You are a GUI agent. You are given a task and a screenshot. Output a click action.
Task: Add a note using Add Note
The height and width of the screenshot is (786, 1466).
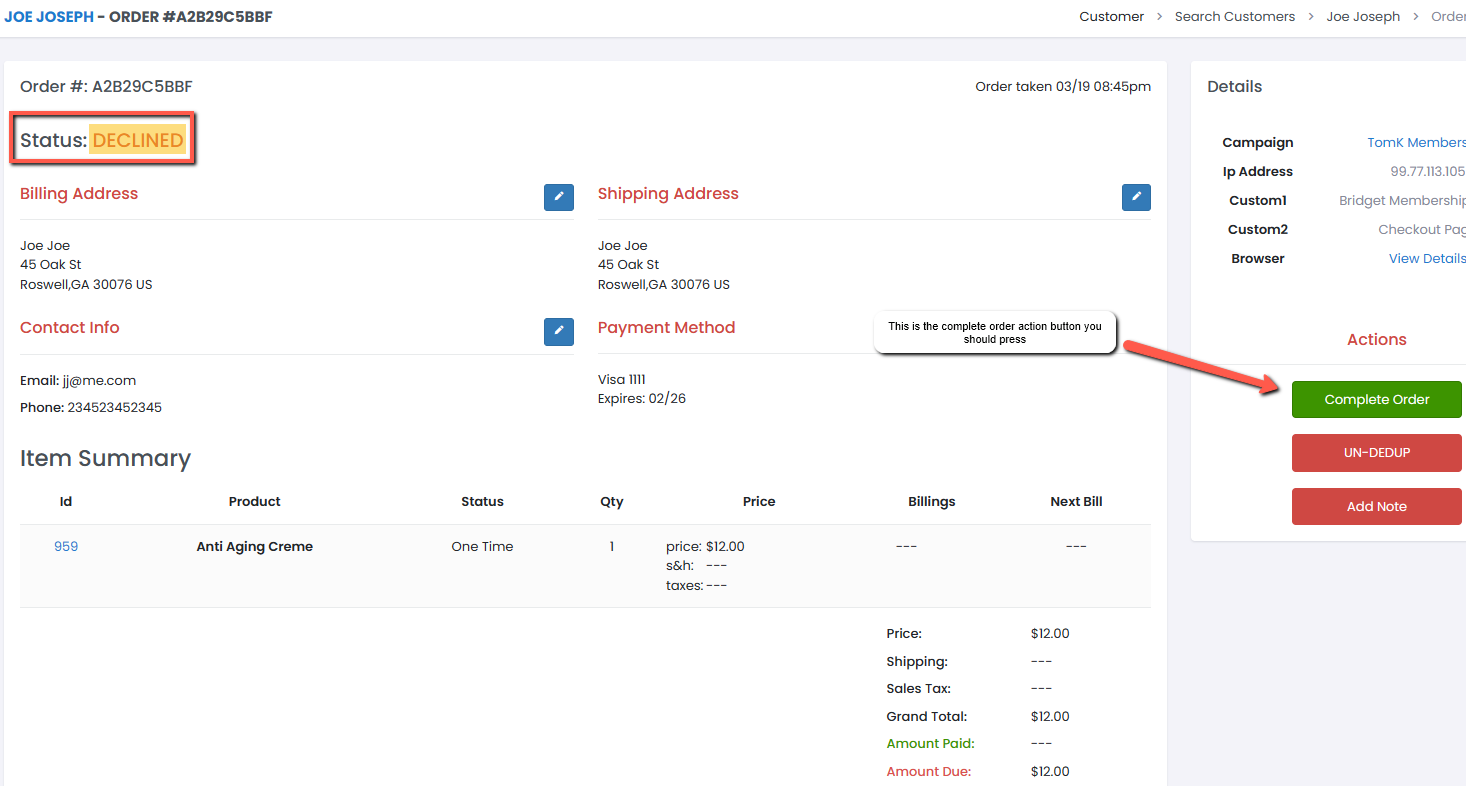(1376, 507)
